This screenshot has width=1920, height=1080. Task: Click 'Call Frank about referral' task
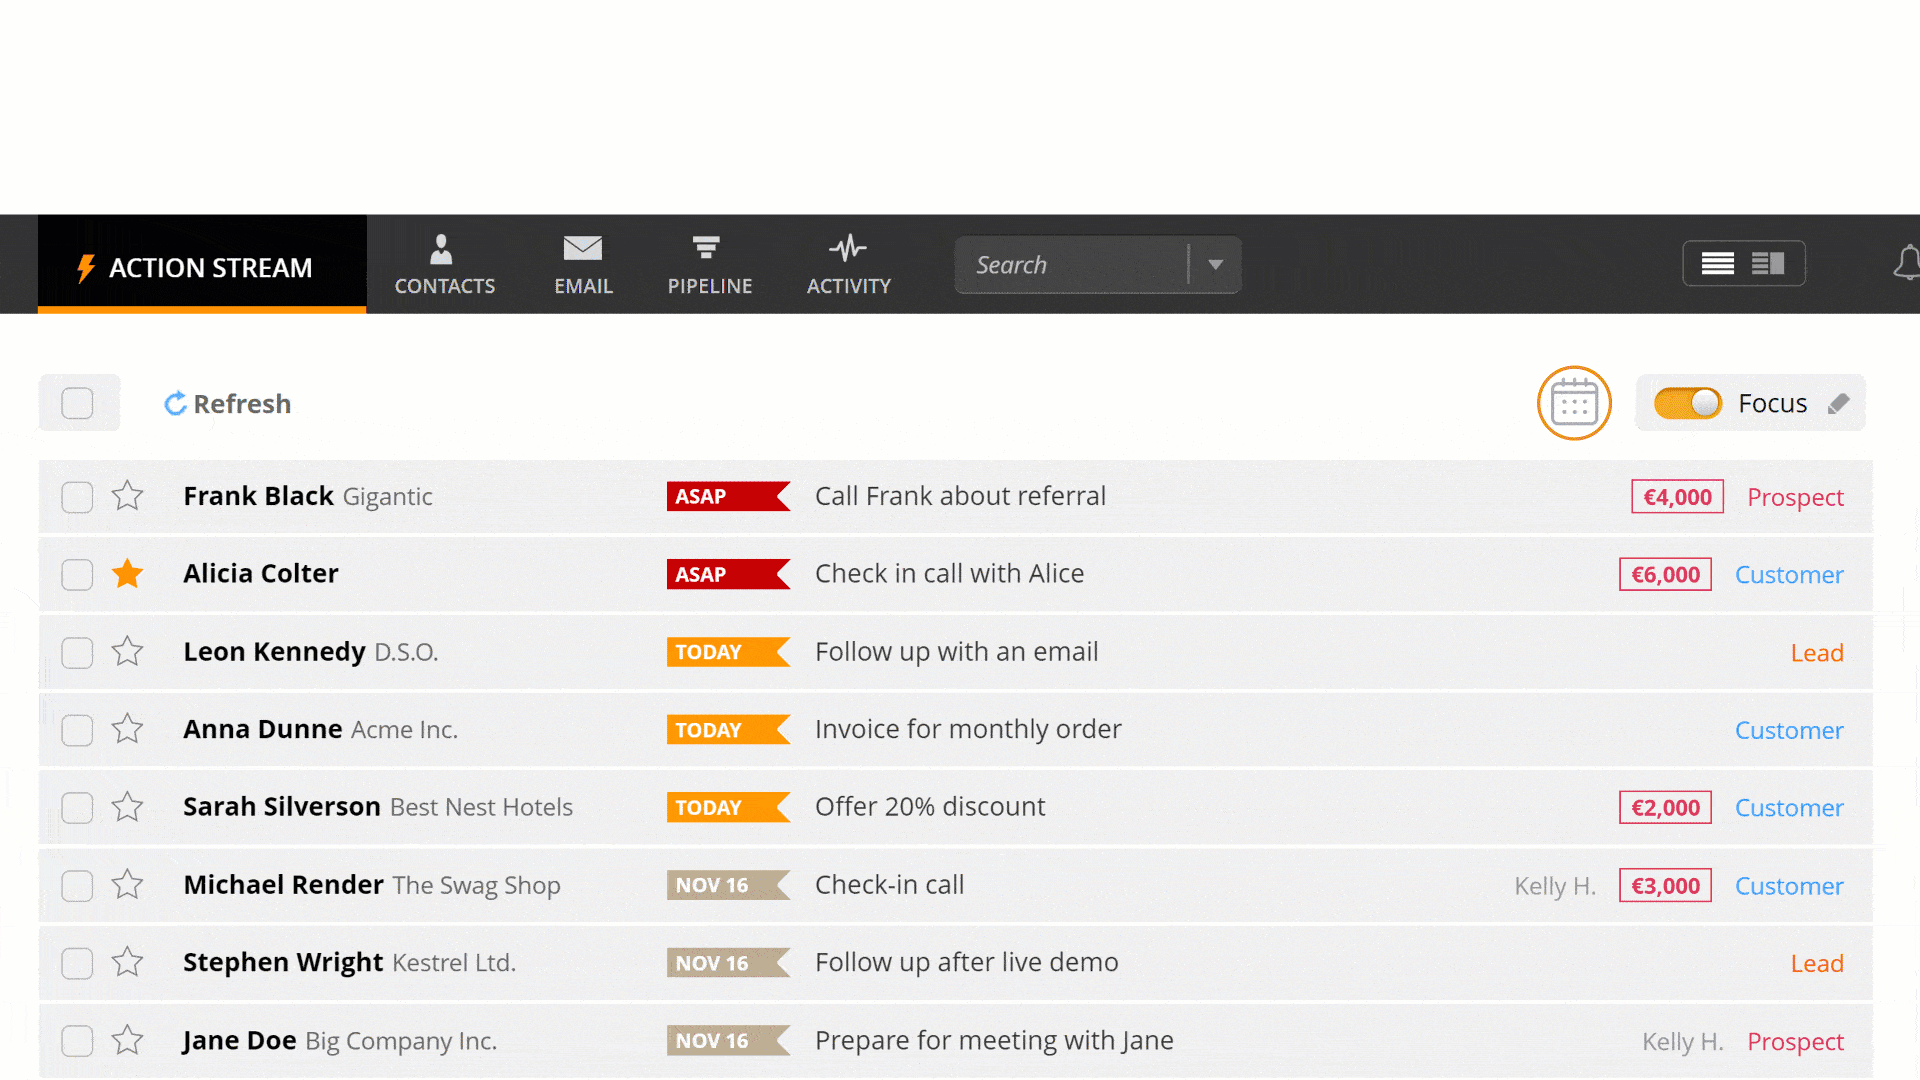click(960, 496)
